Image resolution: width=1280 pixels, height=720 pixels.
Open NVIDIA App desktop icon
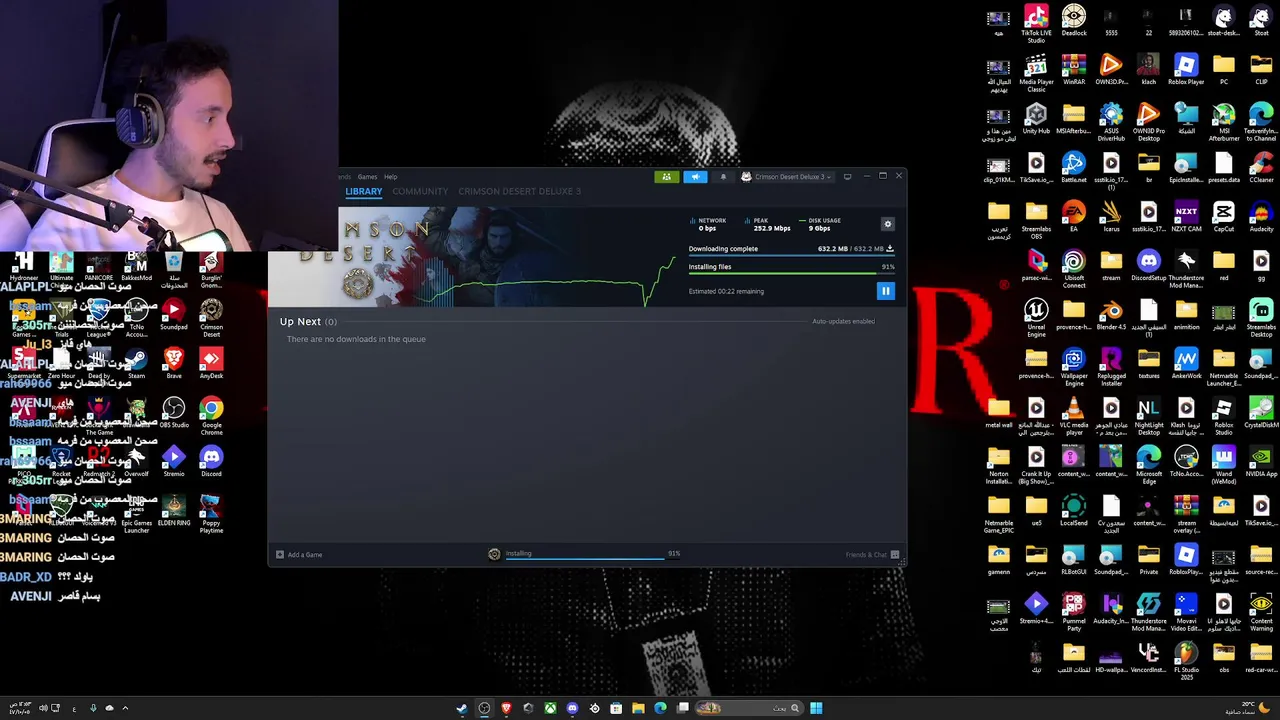point(1261,463)
